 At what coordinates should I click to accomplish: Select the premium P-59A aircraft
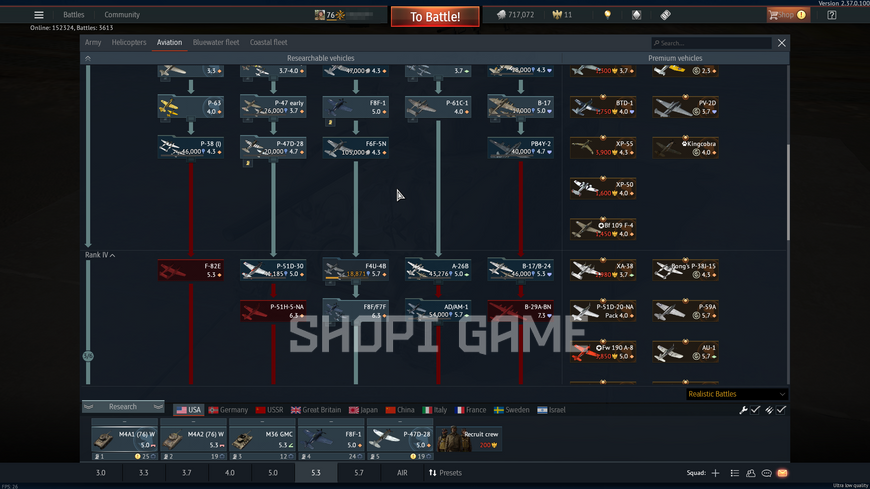(685, 311)
